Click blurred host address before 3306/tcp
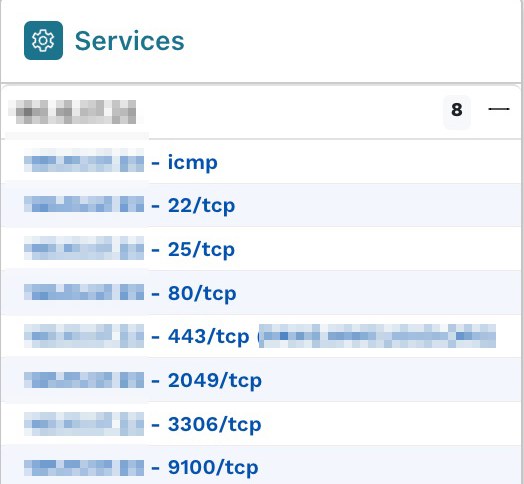Screen dimensions: 524x484 84,424
